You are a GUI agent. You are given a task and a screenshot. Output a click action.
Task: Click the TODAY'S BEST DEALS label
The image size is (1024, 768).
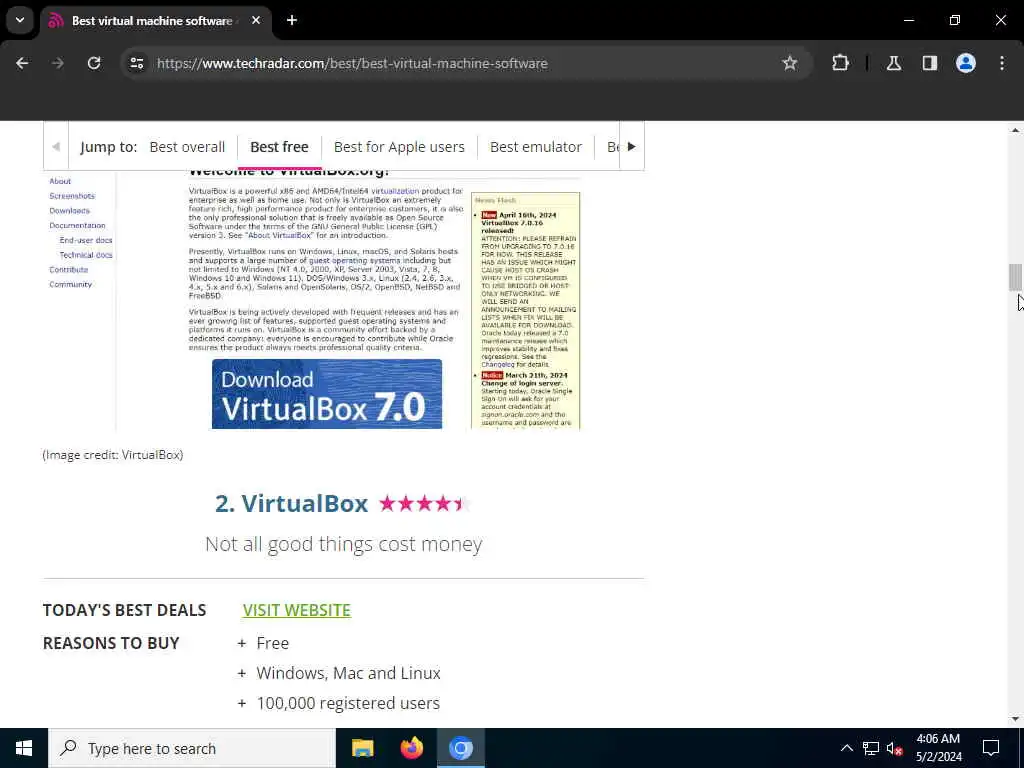click(124, 610)
